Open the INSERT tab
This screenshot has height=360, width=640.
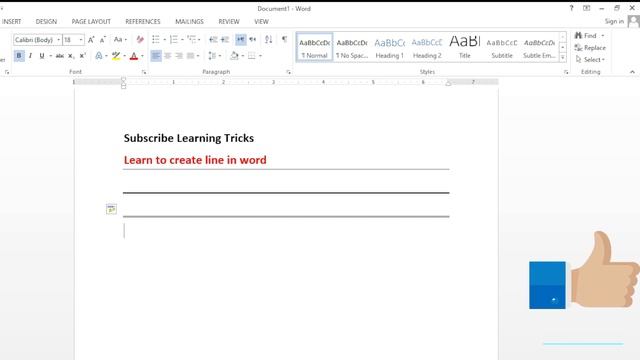[11, 21]
